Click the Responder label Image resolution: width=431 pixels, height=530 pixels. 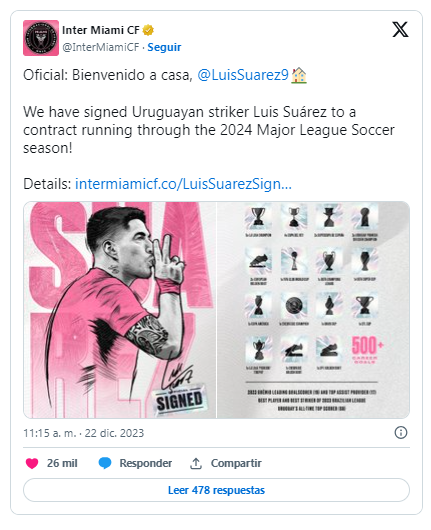click(x=146, y=463)
